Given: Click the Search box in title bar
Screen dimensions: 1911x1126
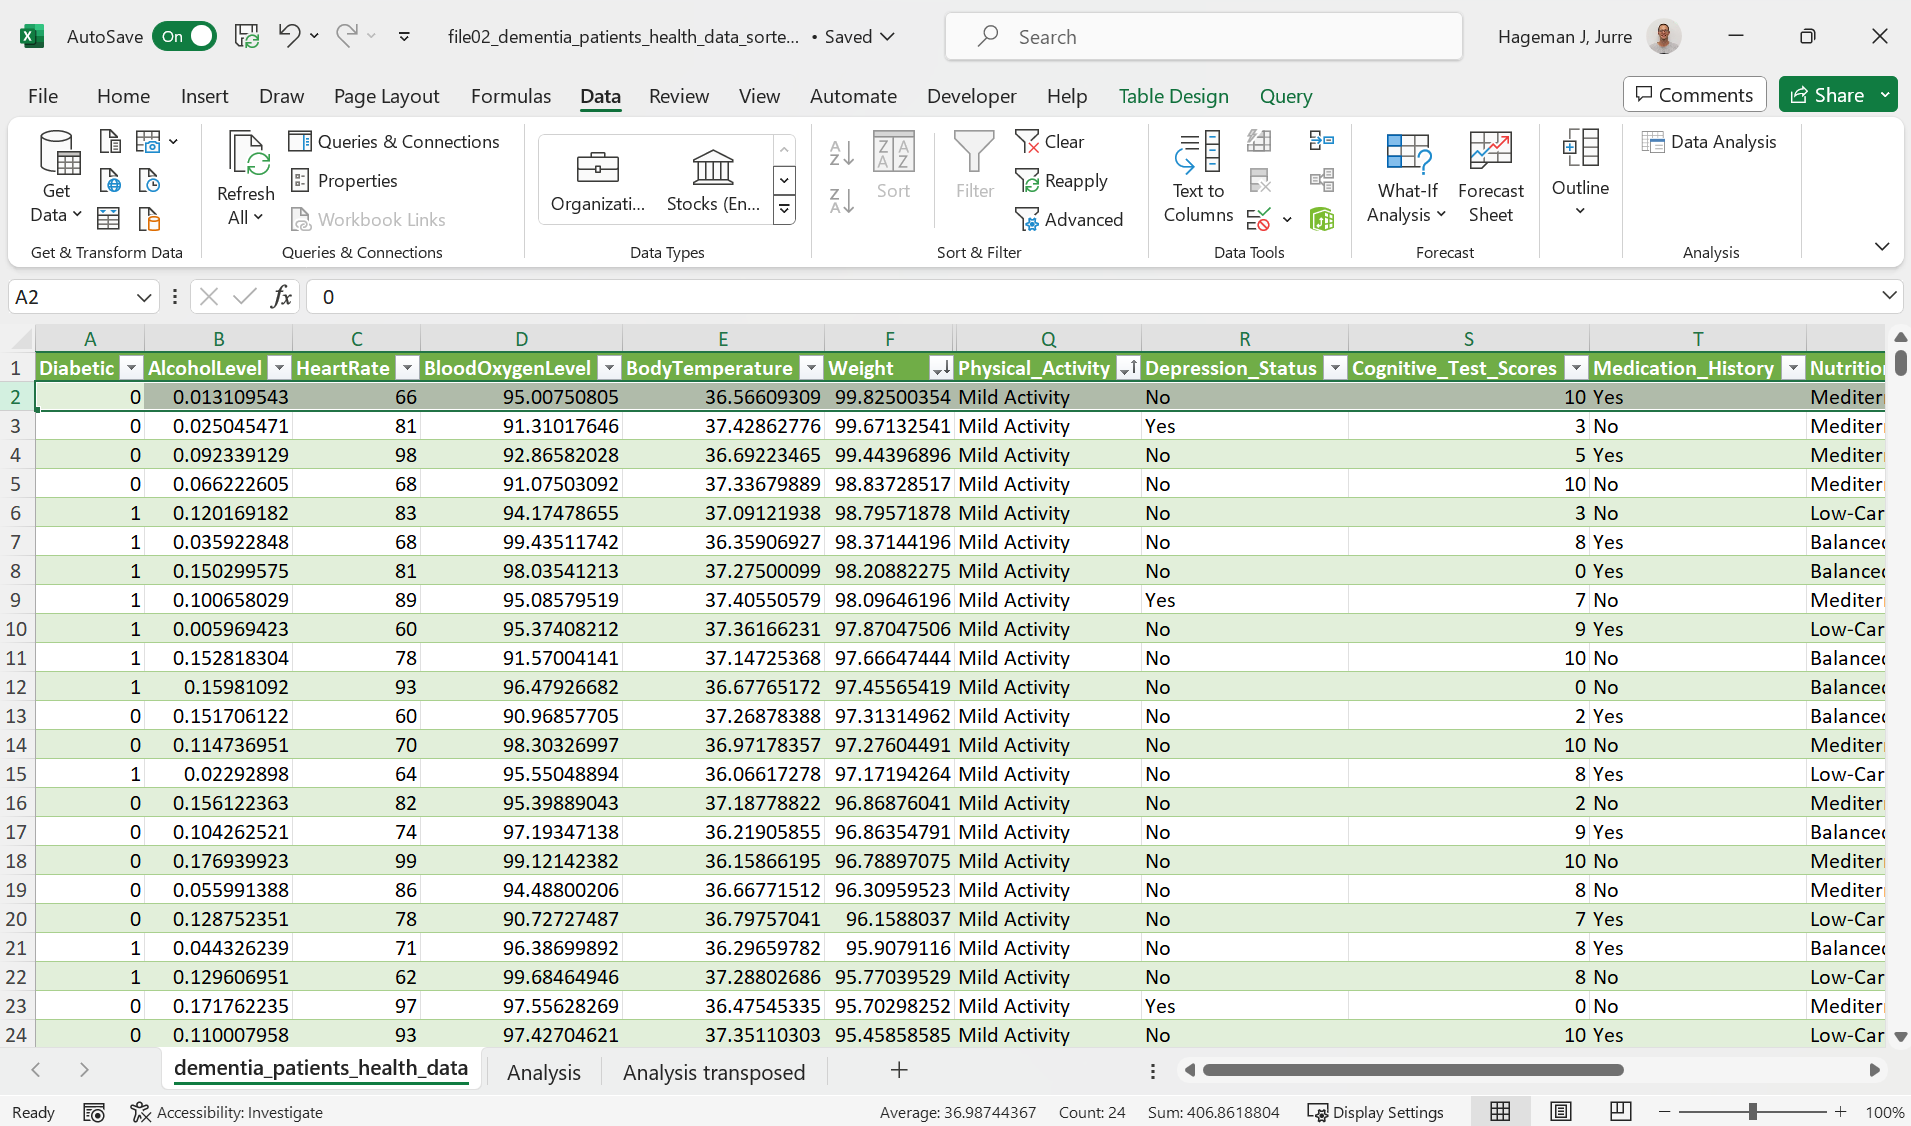Looking at the screenshot, I should (x=1202, y=37).
